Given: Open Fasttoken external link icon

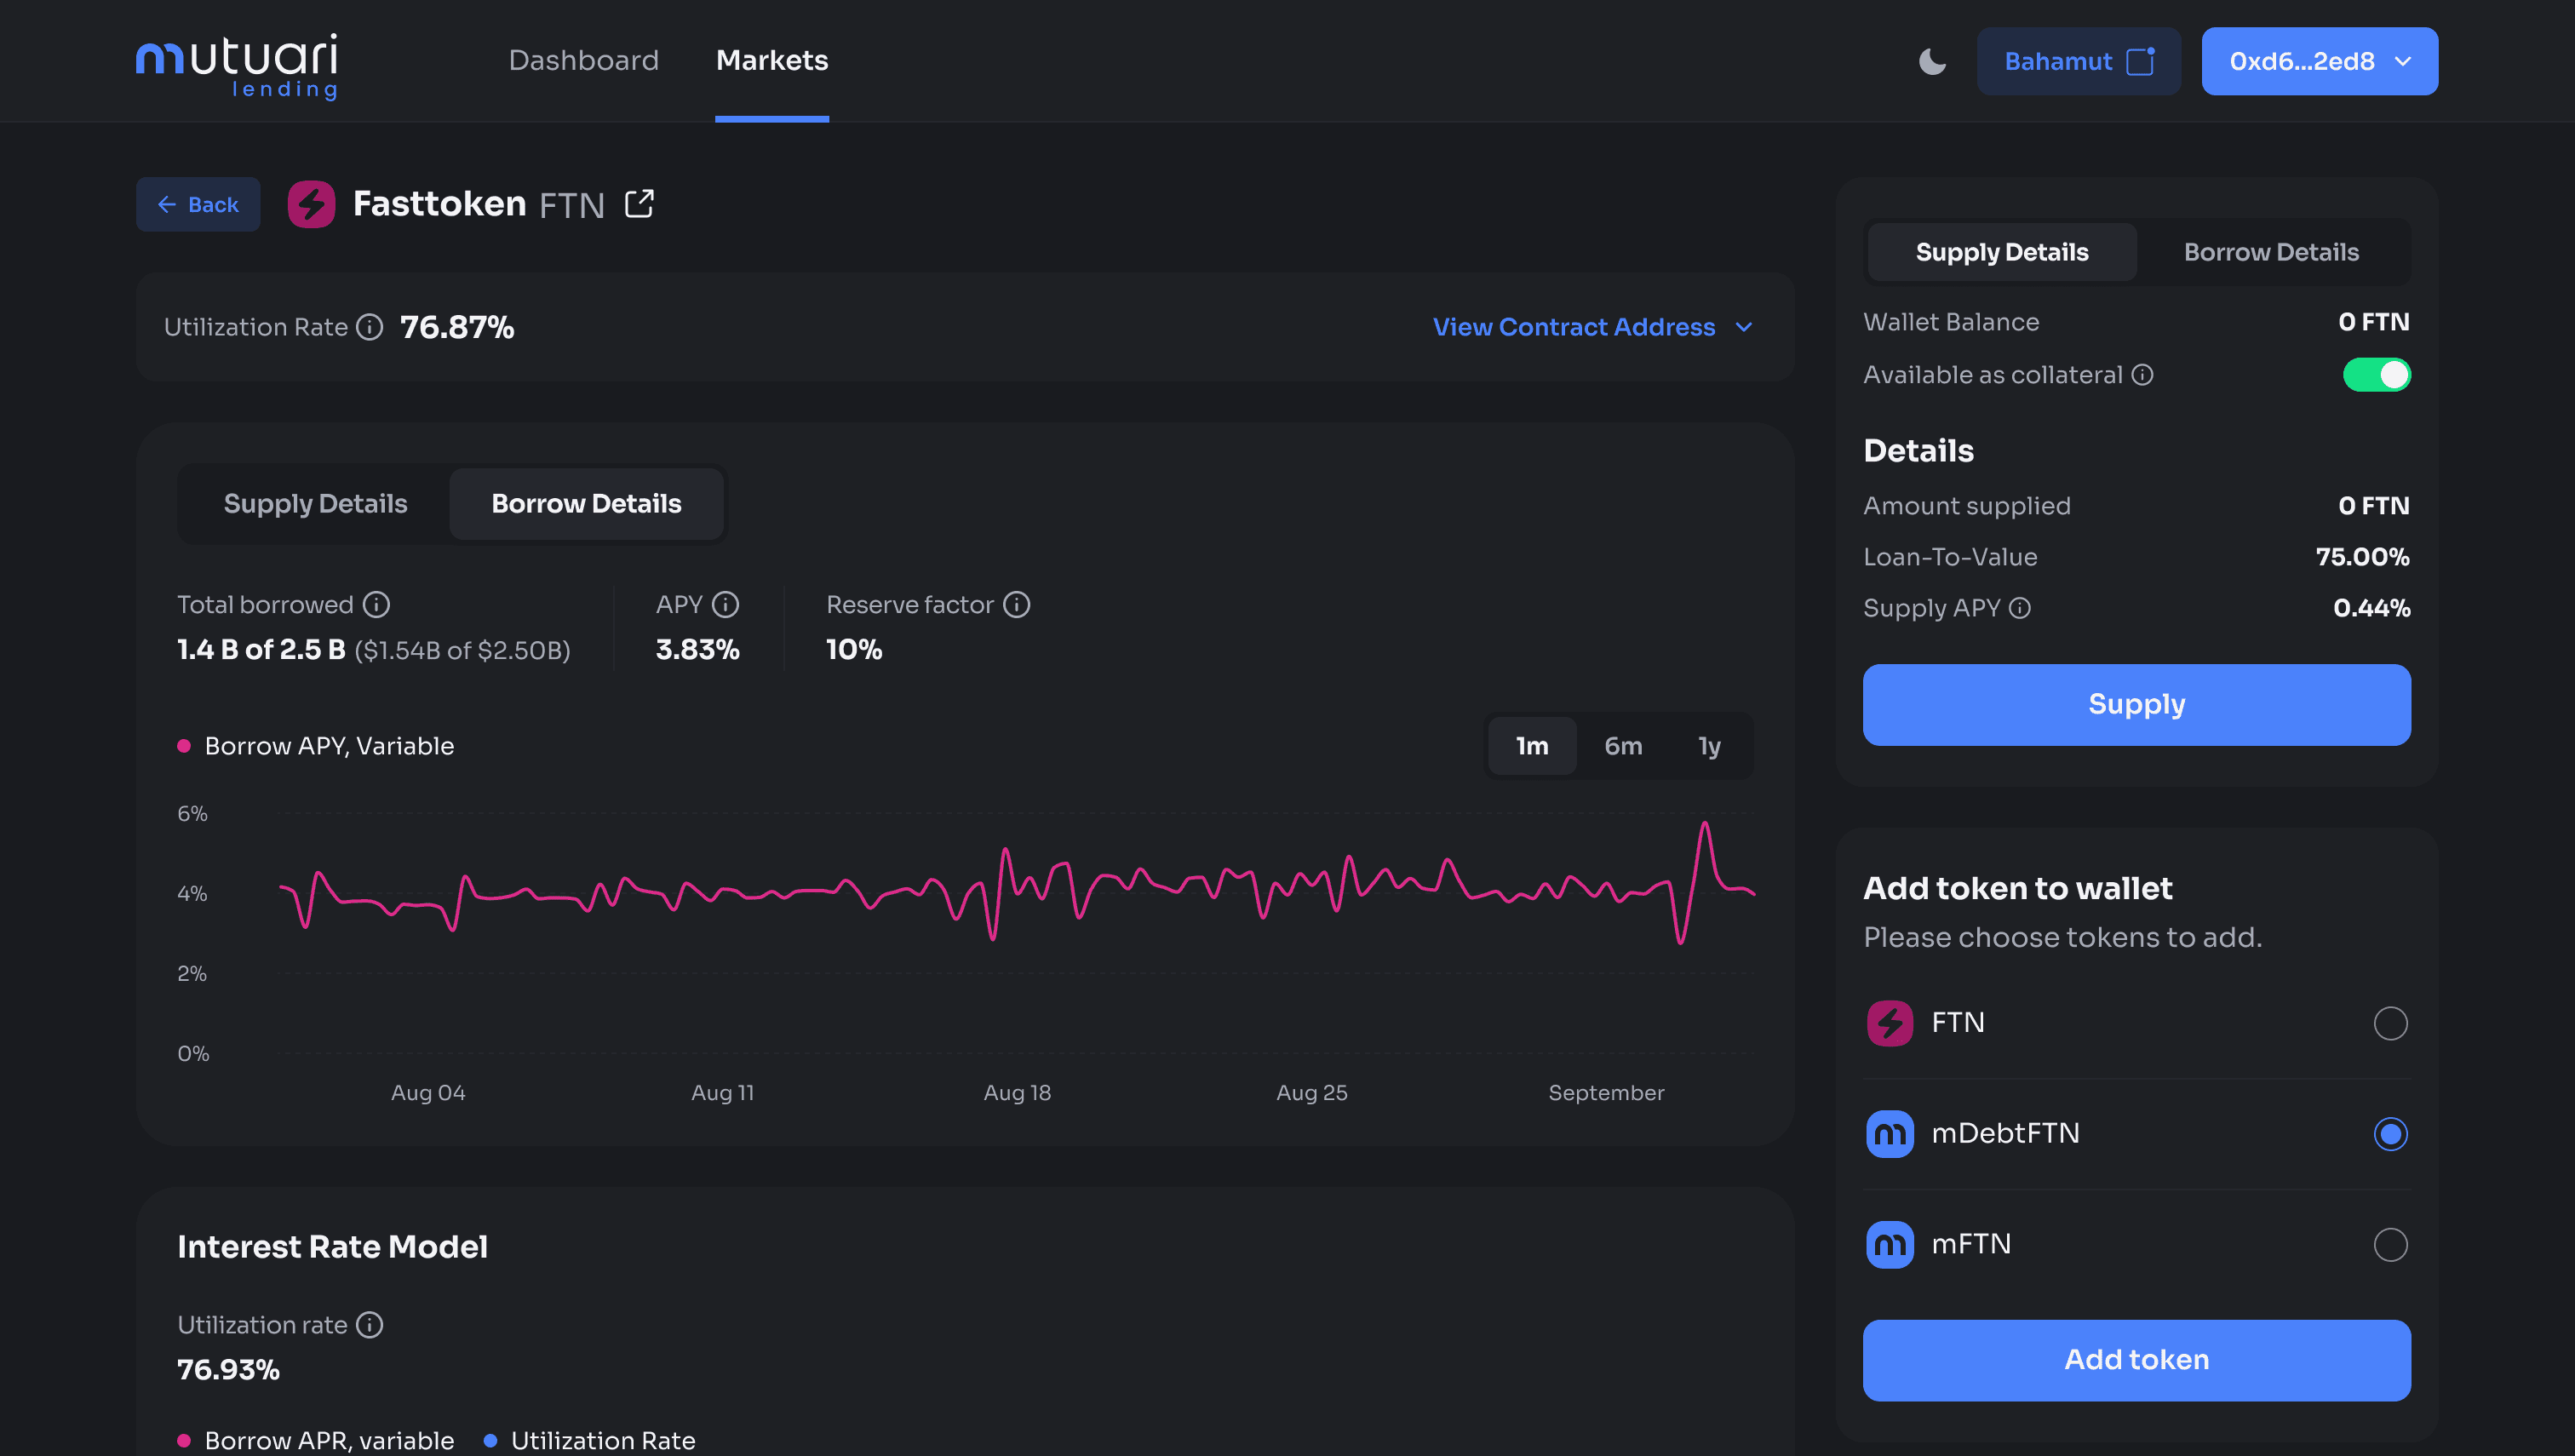Looking at the screenshot, I should pyautogui.click(x=639, y=204).
